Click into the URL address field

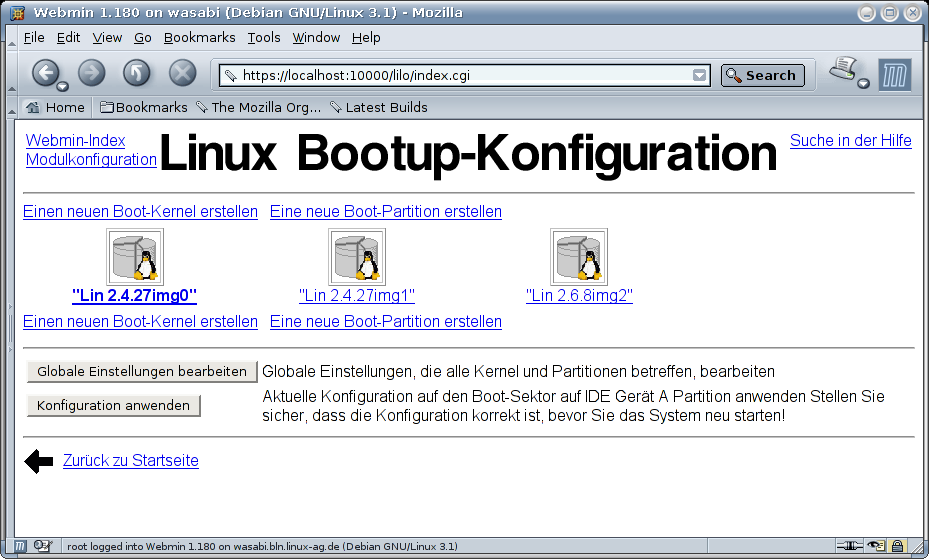(465, 75)
